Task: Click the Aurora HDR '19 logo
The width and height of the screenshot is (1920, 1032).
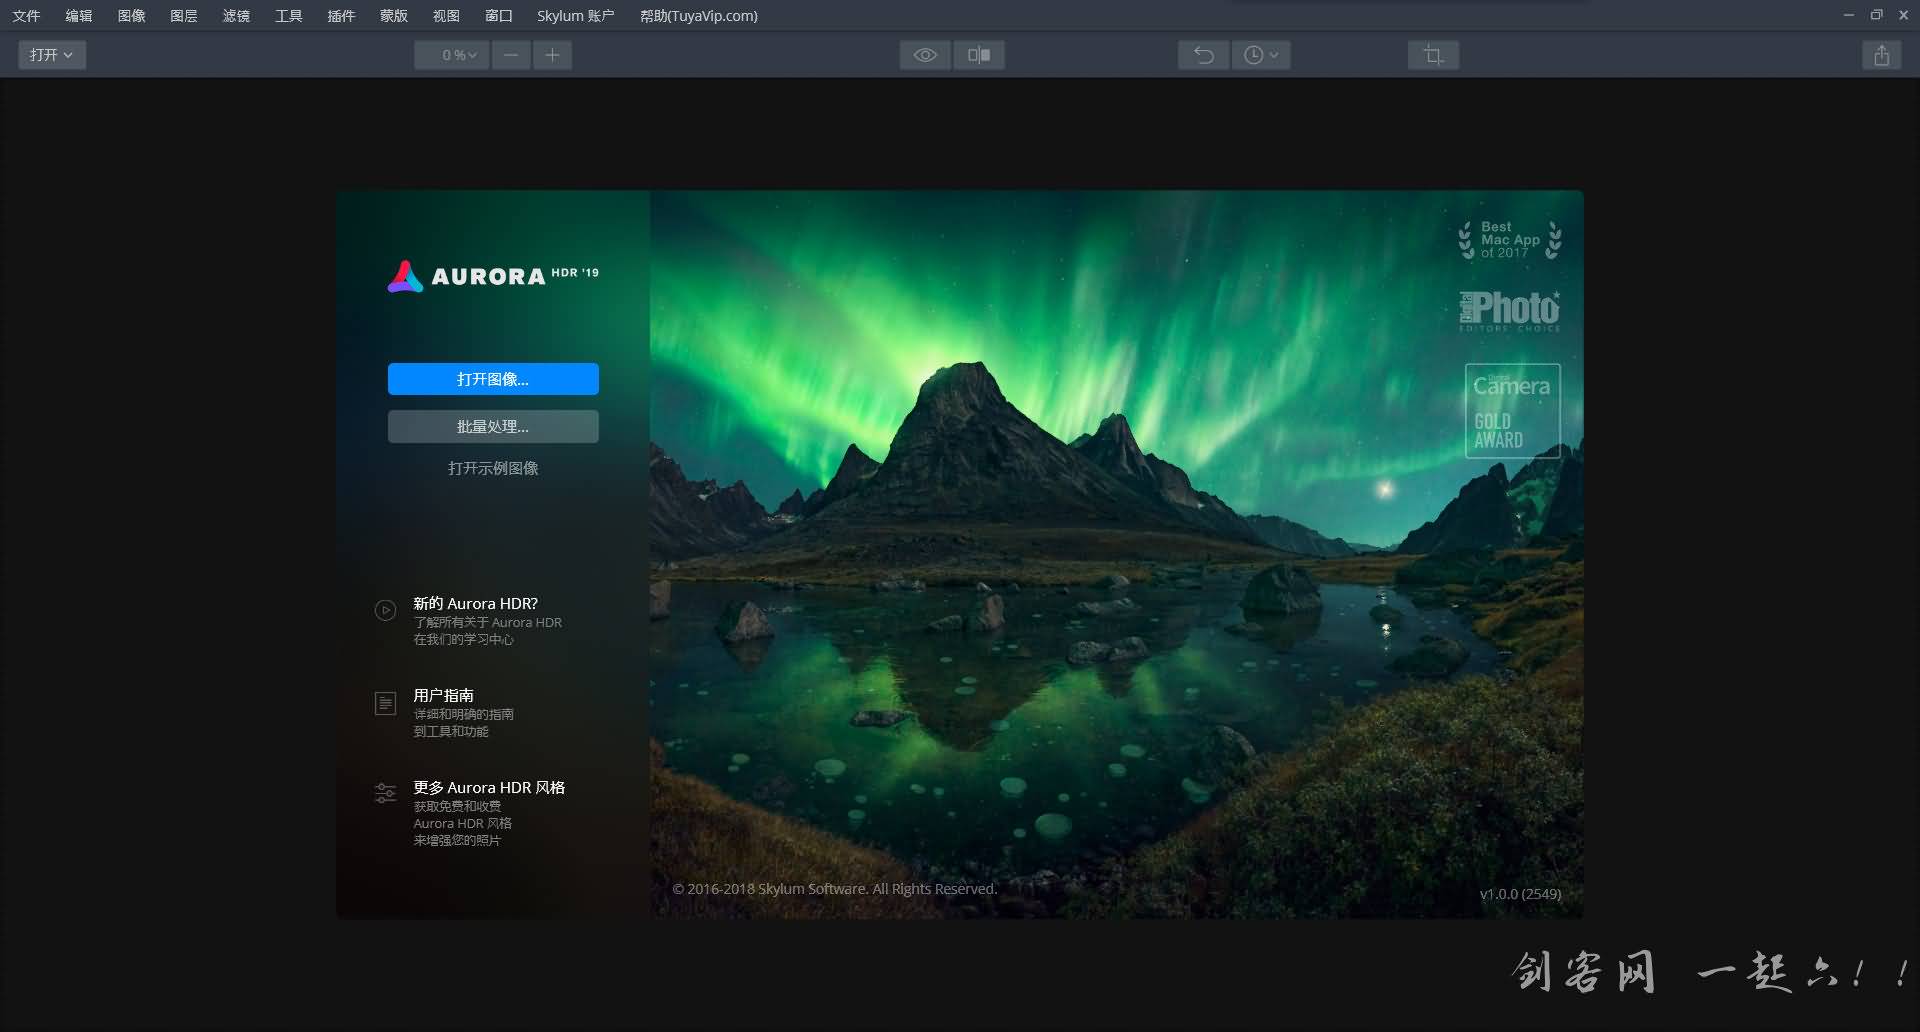Action: 493,276
